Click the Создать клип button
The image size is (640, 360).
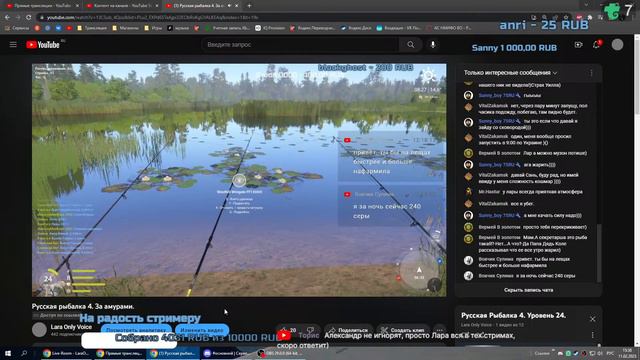click(x=403, y=330)
